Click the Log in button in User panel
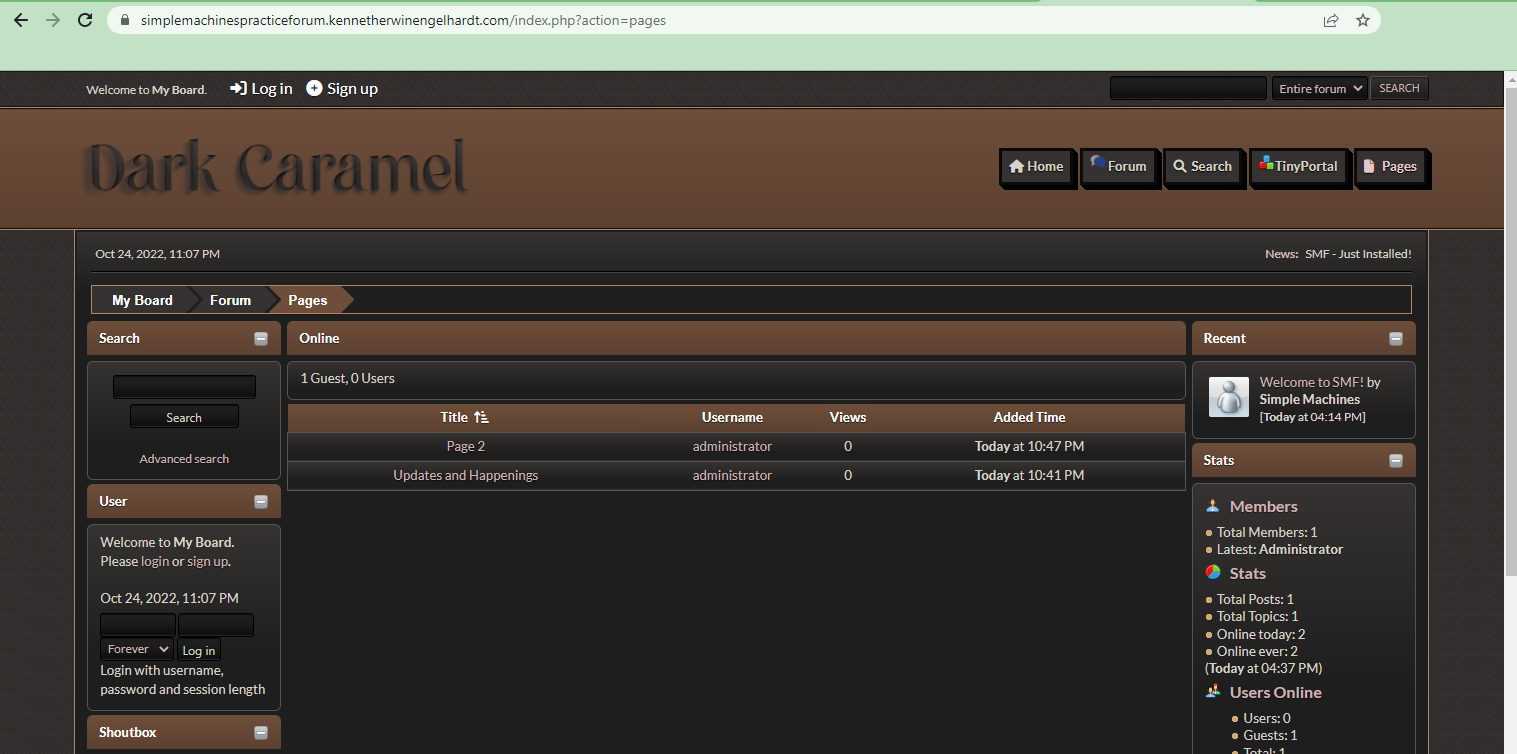Screen dimensions: 1517x754 point(198,651)
